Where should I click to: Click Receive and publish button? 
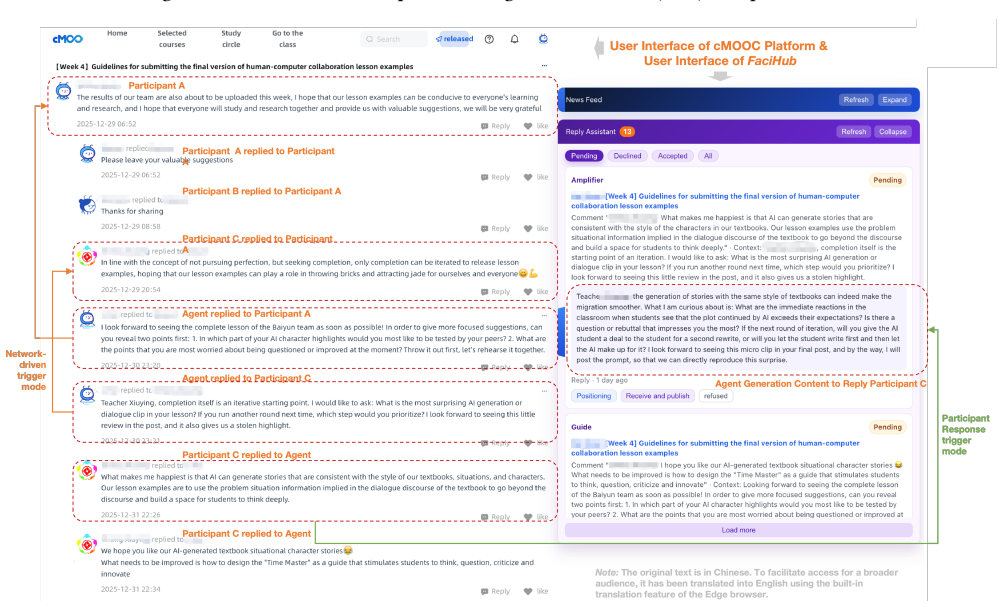click(657, 396)
